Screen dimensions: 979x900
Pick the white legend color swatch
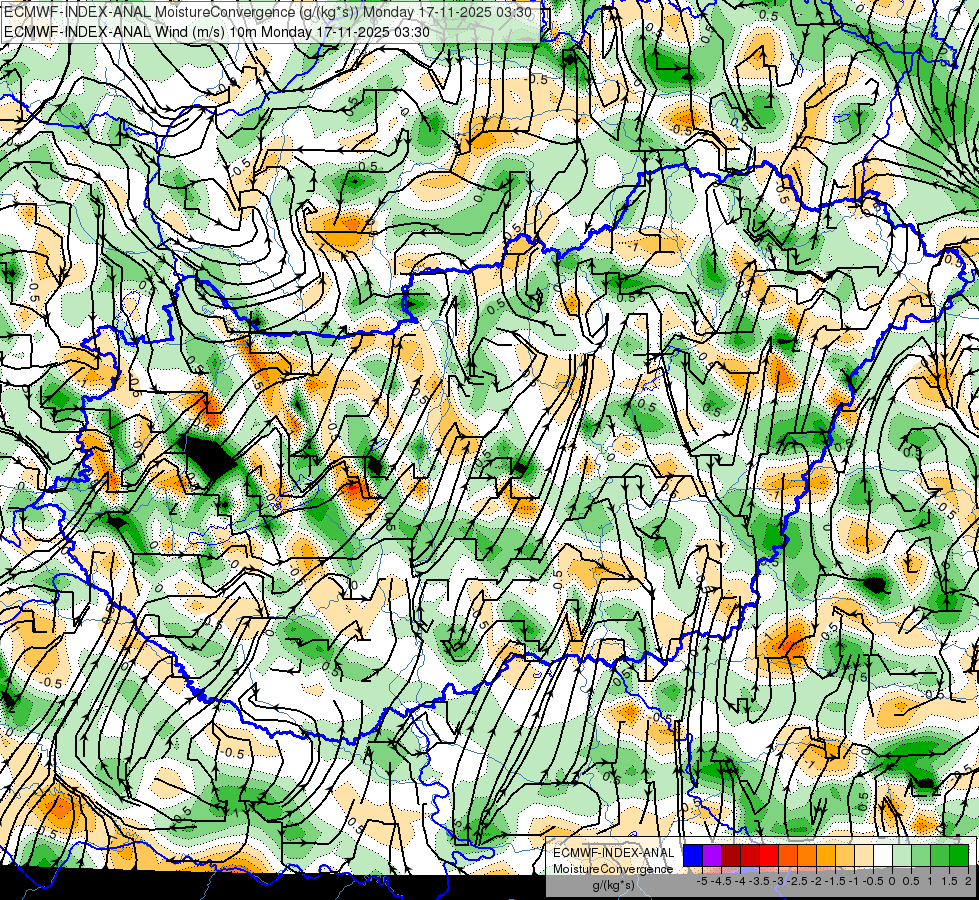coord(883,855)
